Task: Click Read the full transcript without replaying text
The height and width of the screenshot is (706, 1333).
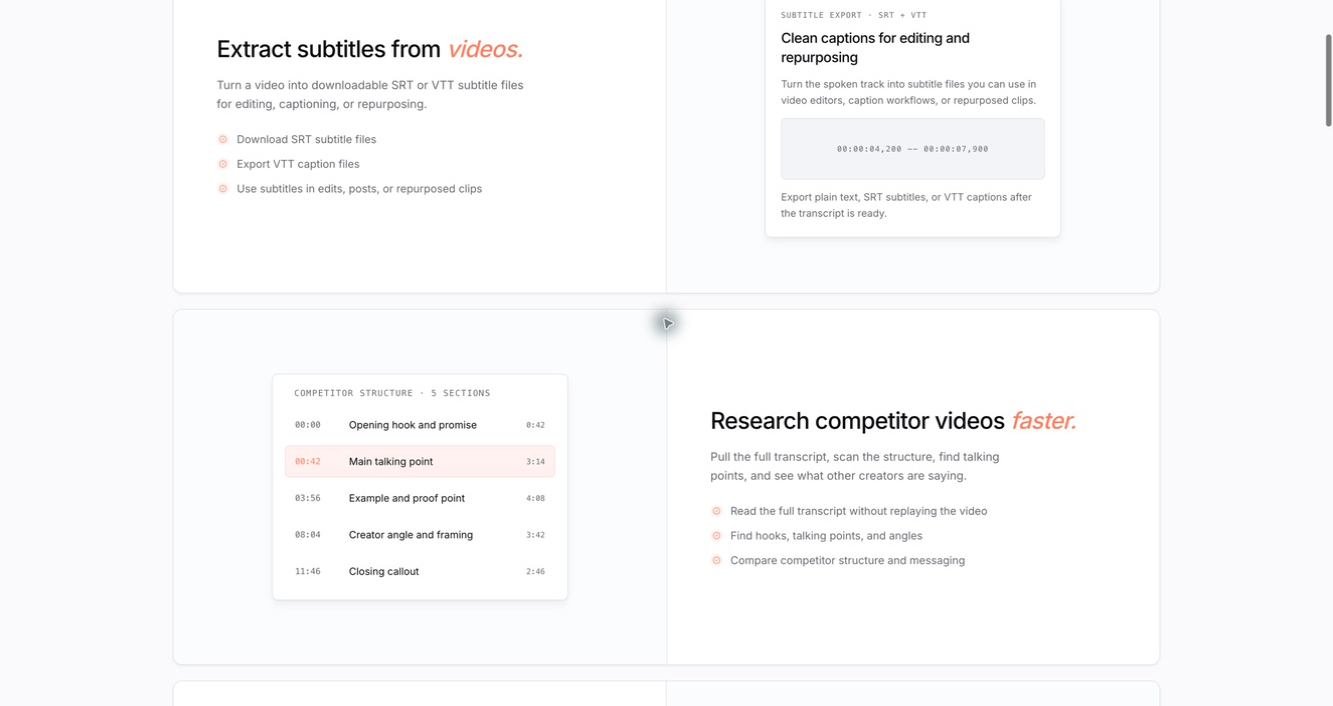Action: 858,511
